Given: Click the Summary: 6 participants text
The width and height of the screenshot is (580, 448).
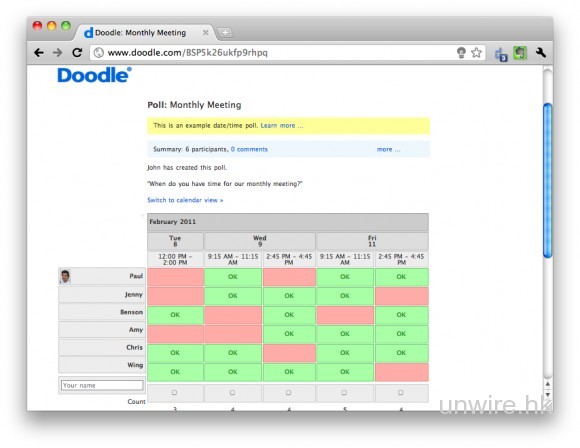Looking at the screenshot, I should coord(190,149).
